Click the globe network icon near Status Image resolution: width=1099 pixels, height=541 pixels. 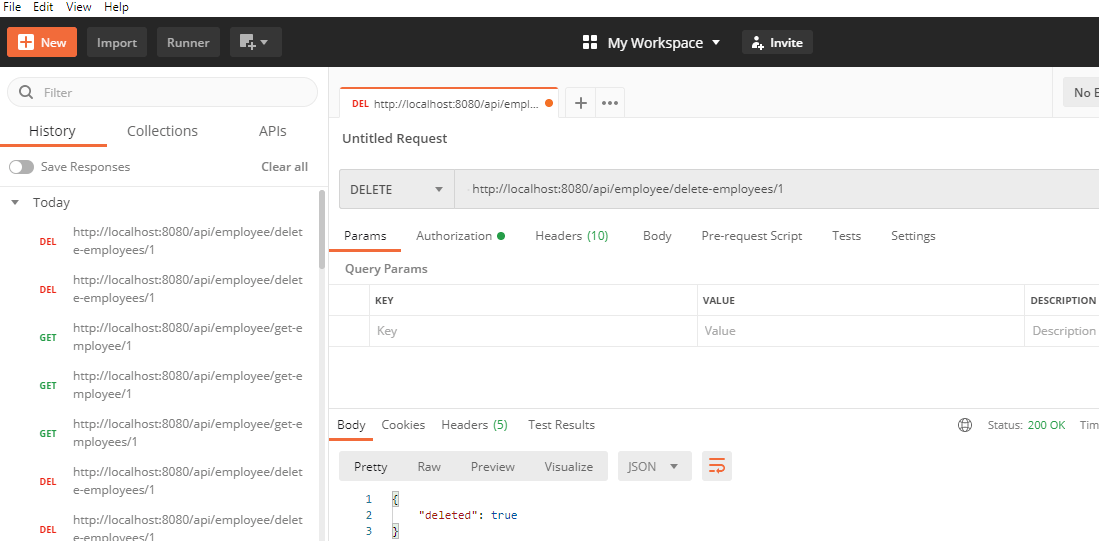965,425
